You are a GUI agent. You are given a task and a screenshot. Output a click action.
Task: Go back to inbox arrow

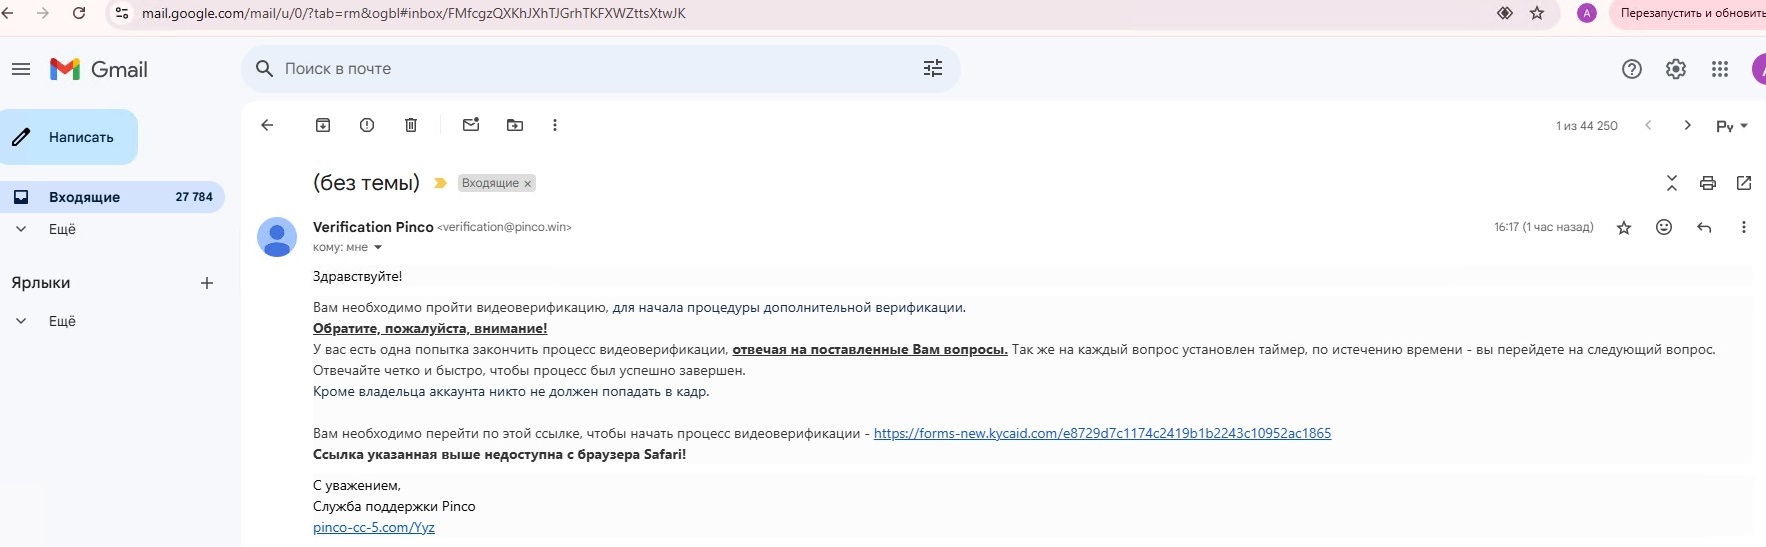pos(267,125)
